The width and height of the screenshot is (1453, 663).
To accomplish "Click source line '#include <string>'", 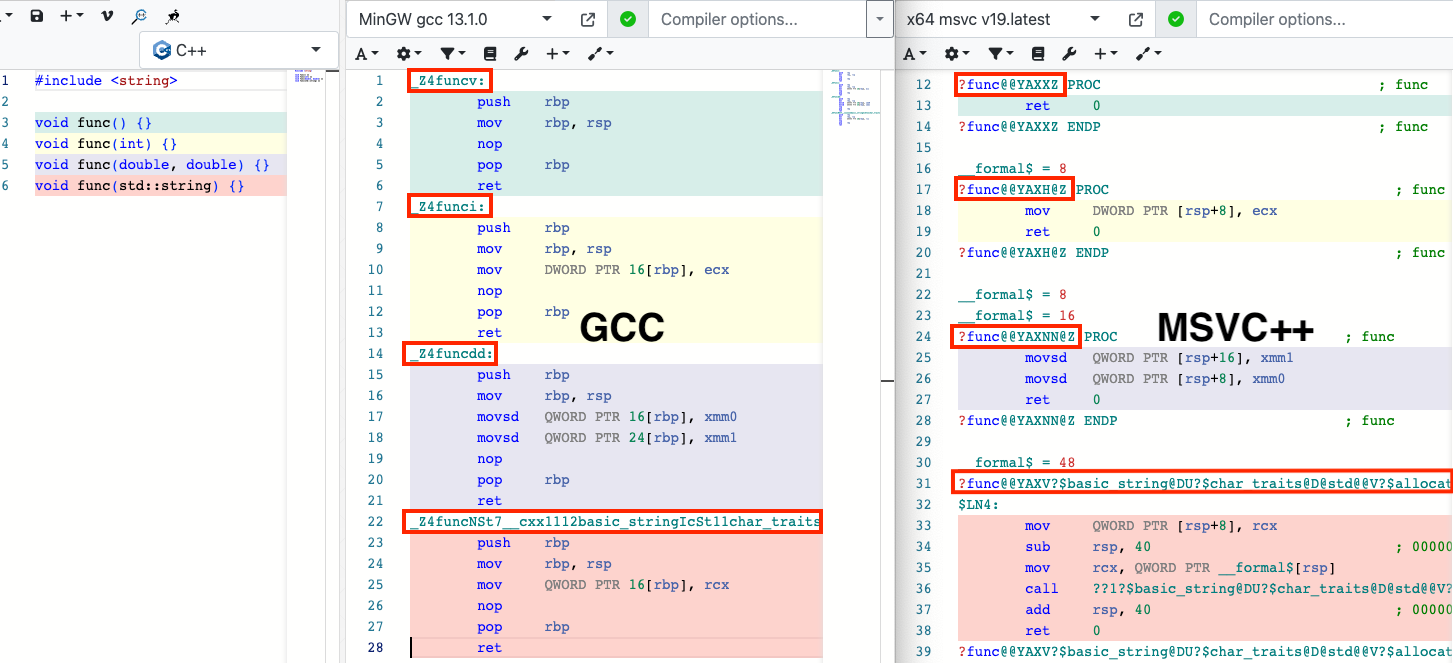I will (106, 81).
